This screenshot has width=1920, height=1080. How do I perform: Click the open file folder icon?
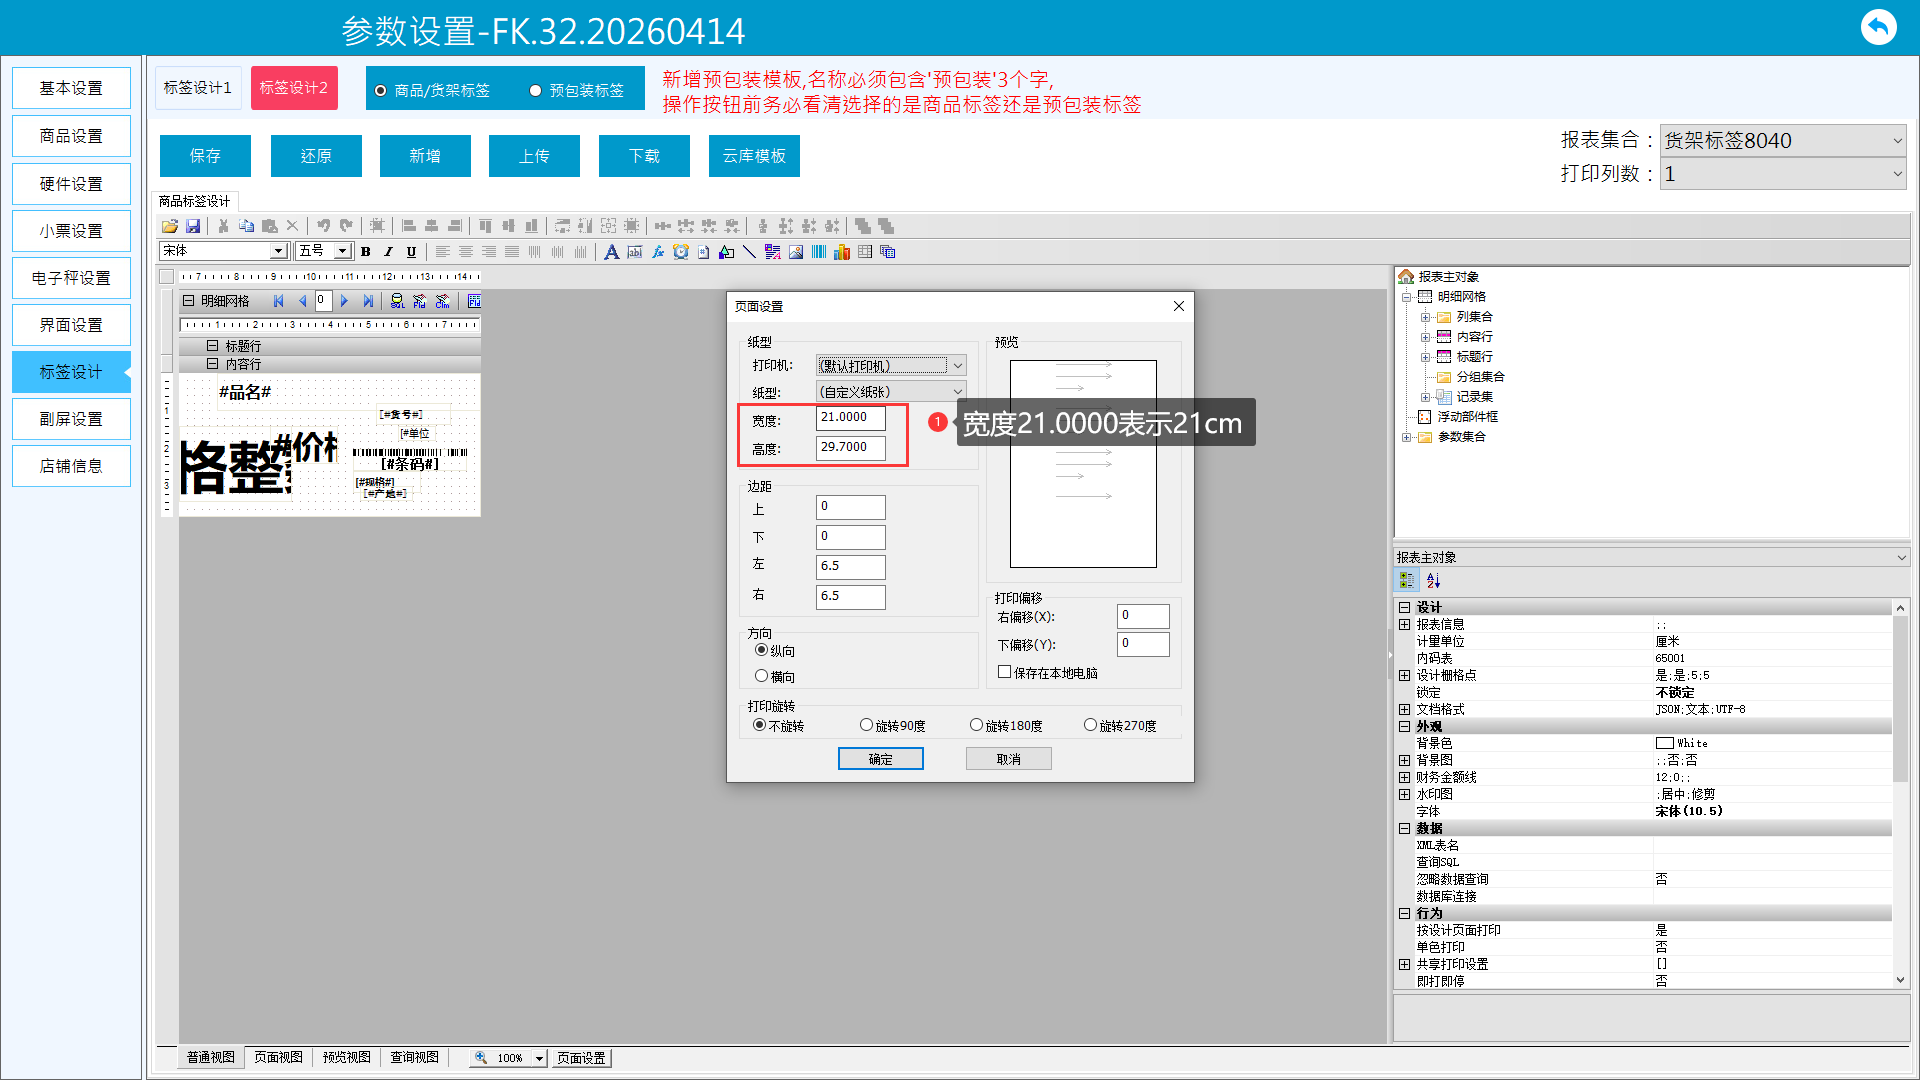coord(170,226)
